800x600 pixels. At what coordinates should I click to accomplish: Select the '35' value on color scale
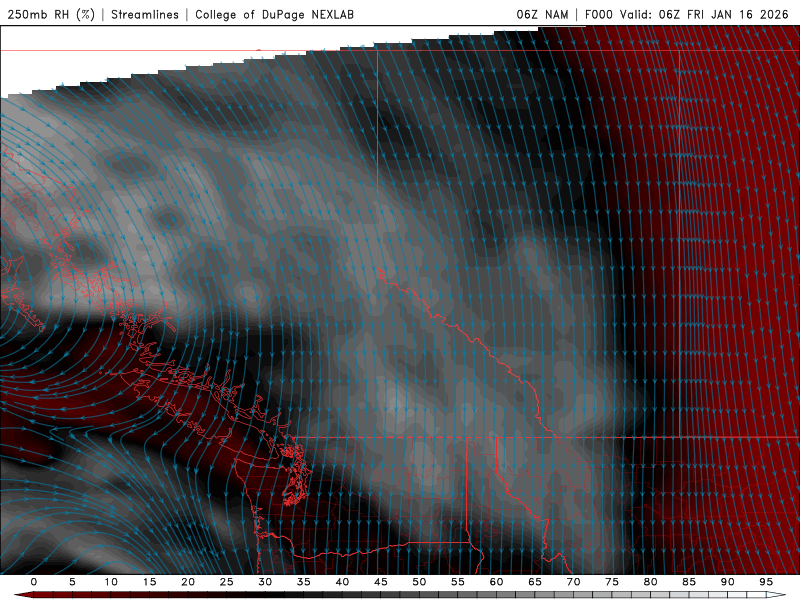point(303,582)
